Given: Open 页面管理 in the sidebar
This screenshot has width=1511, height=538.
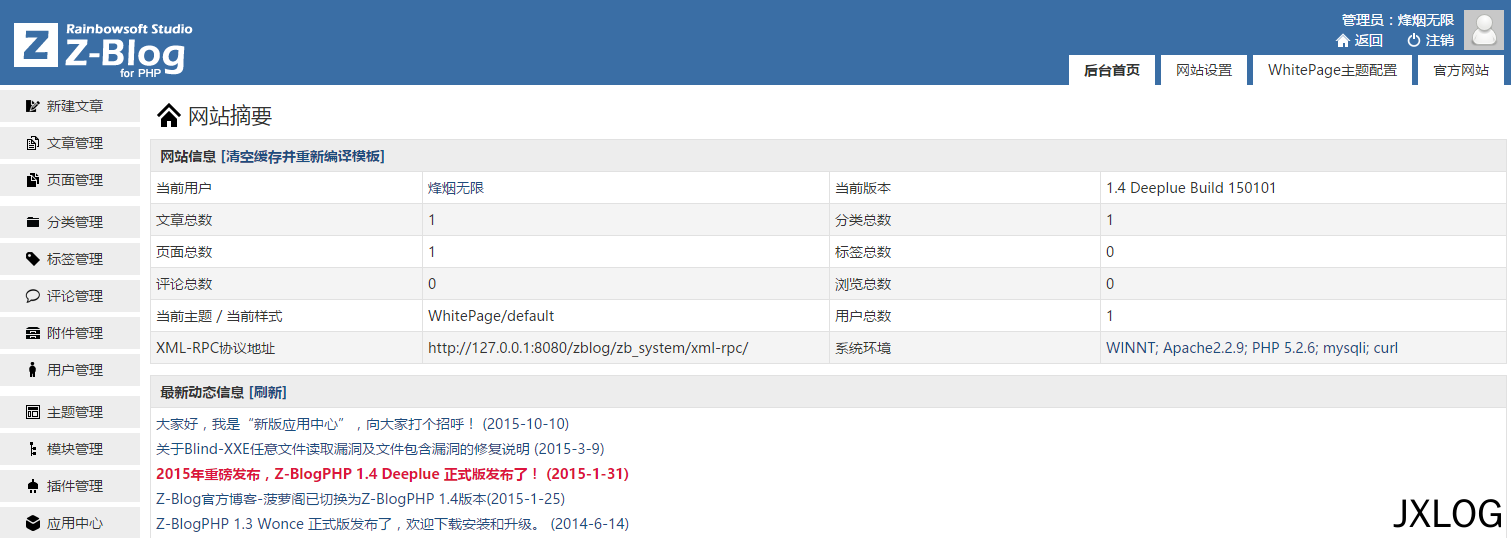Looking at the screenshot, I should [70, 180].
